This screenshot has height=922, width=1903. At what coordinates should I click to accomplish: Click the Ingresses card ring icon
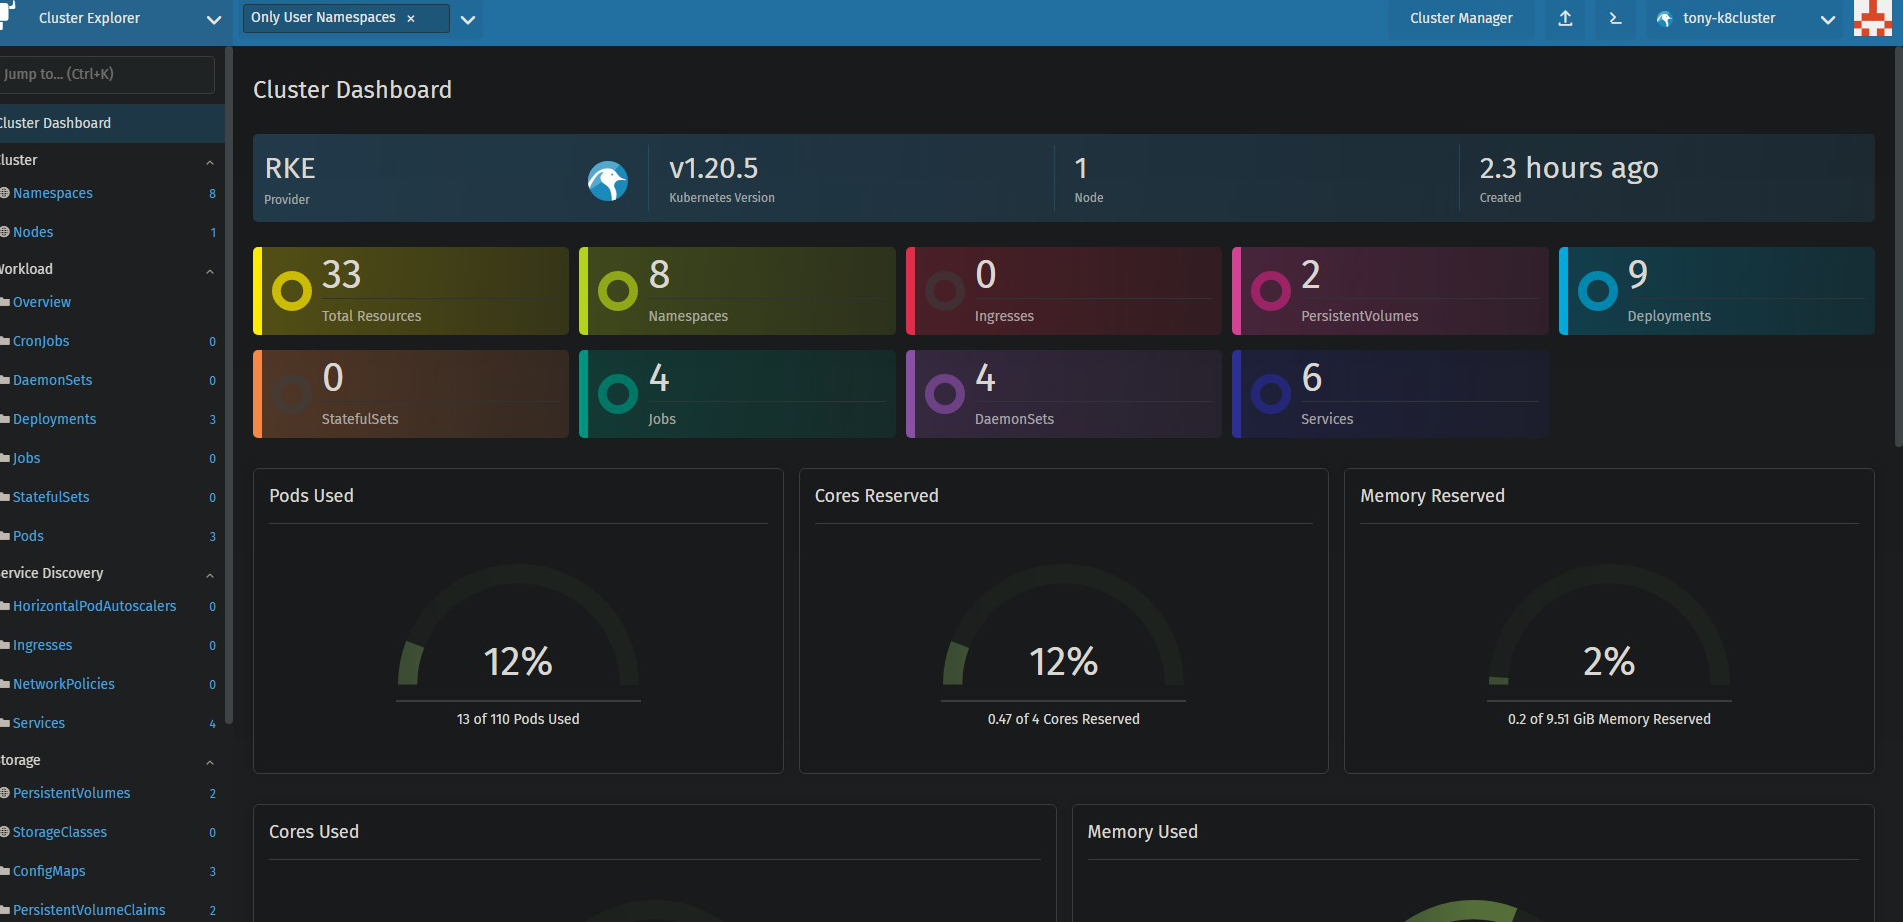[x=945, y=291]
